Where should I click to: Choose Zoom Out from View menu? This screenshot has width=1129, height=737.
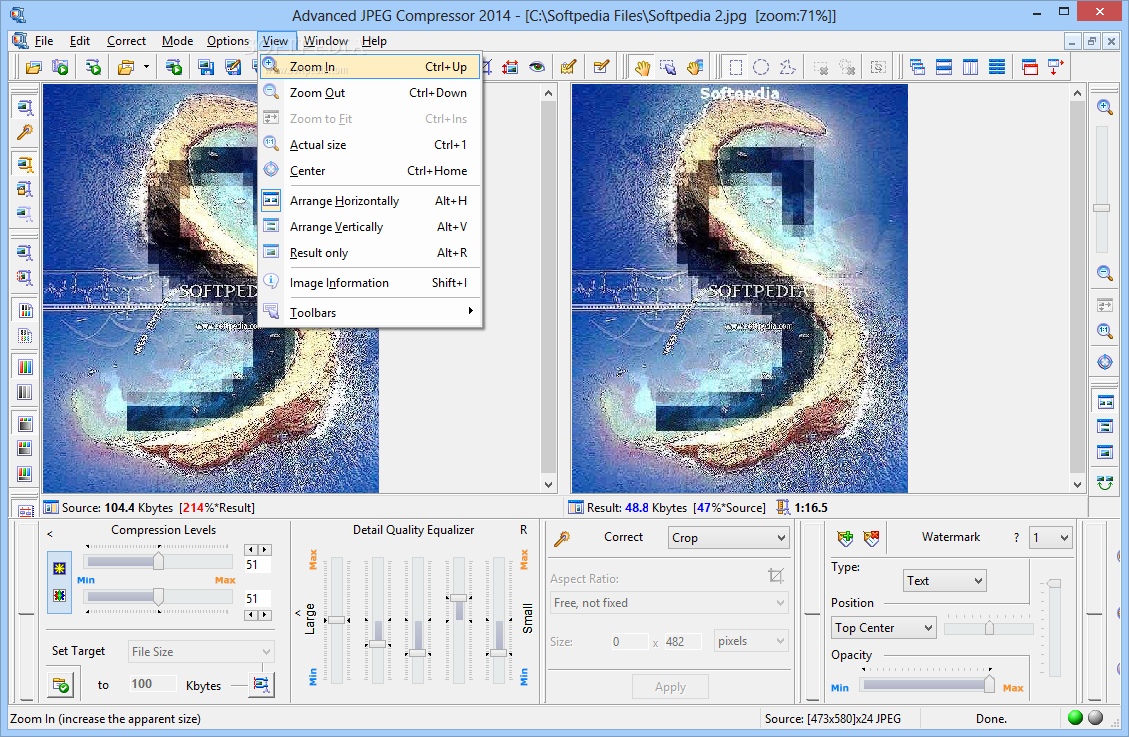coord(370,93)
